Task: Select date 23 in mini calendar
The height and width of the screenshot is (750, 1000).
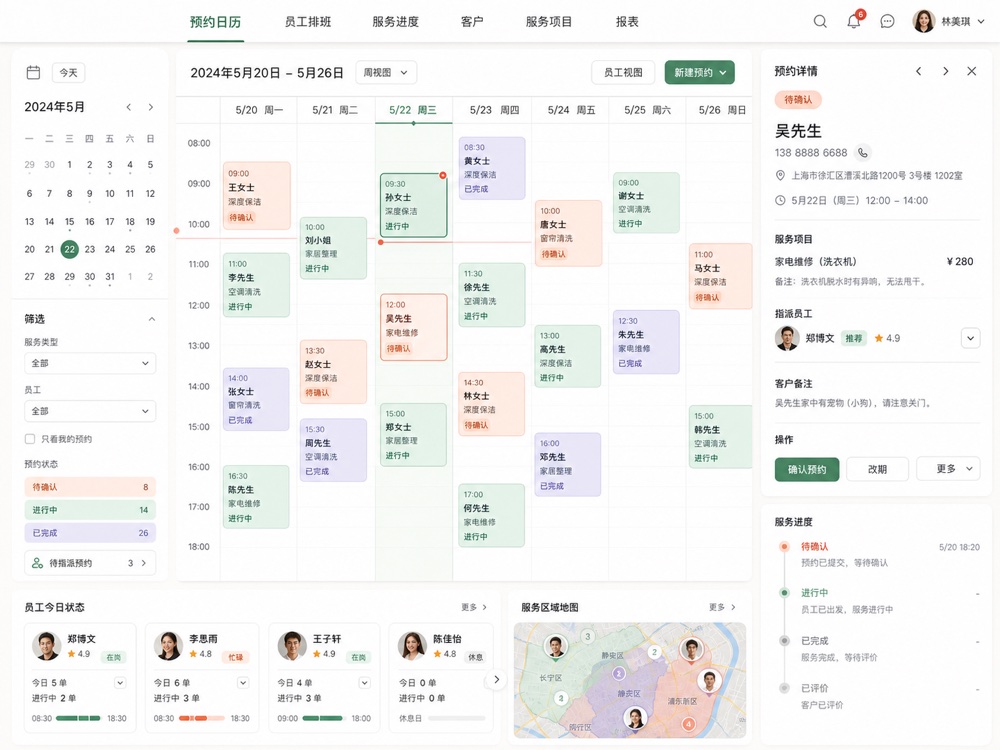Action: pos(89,249)
